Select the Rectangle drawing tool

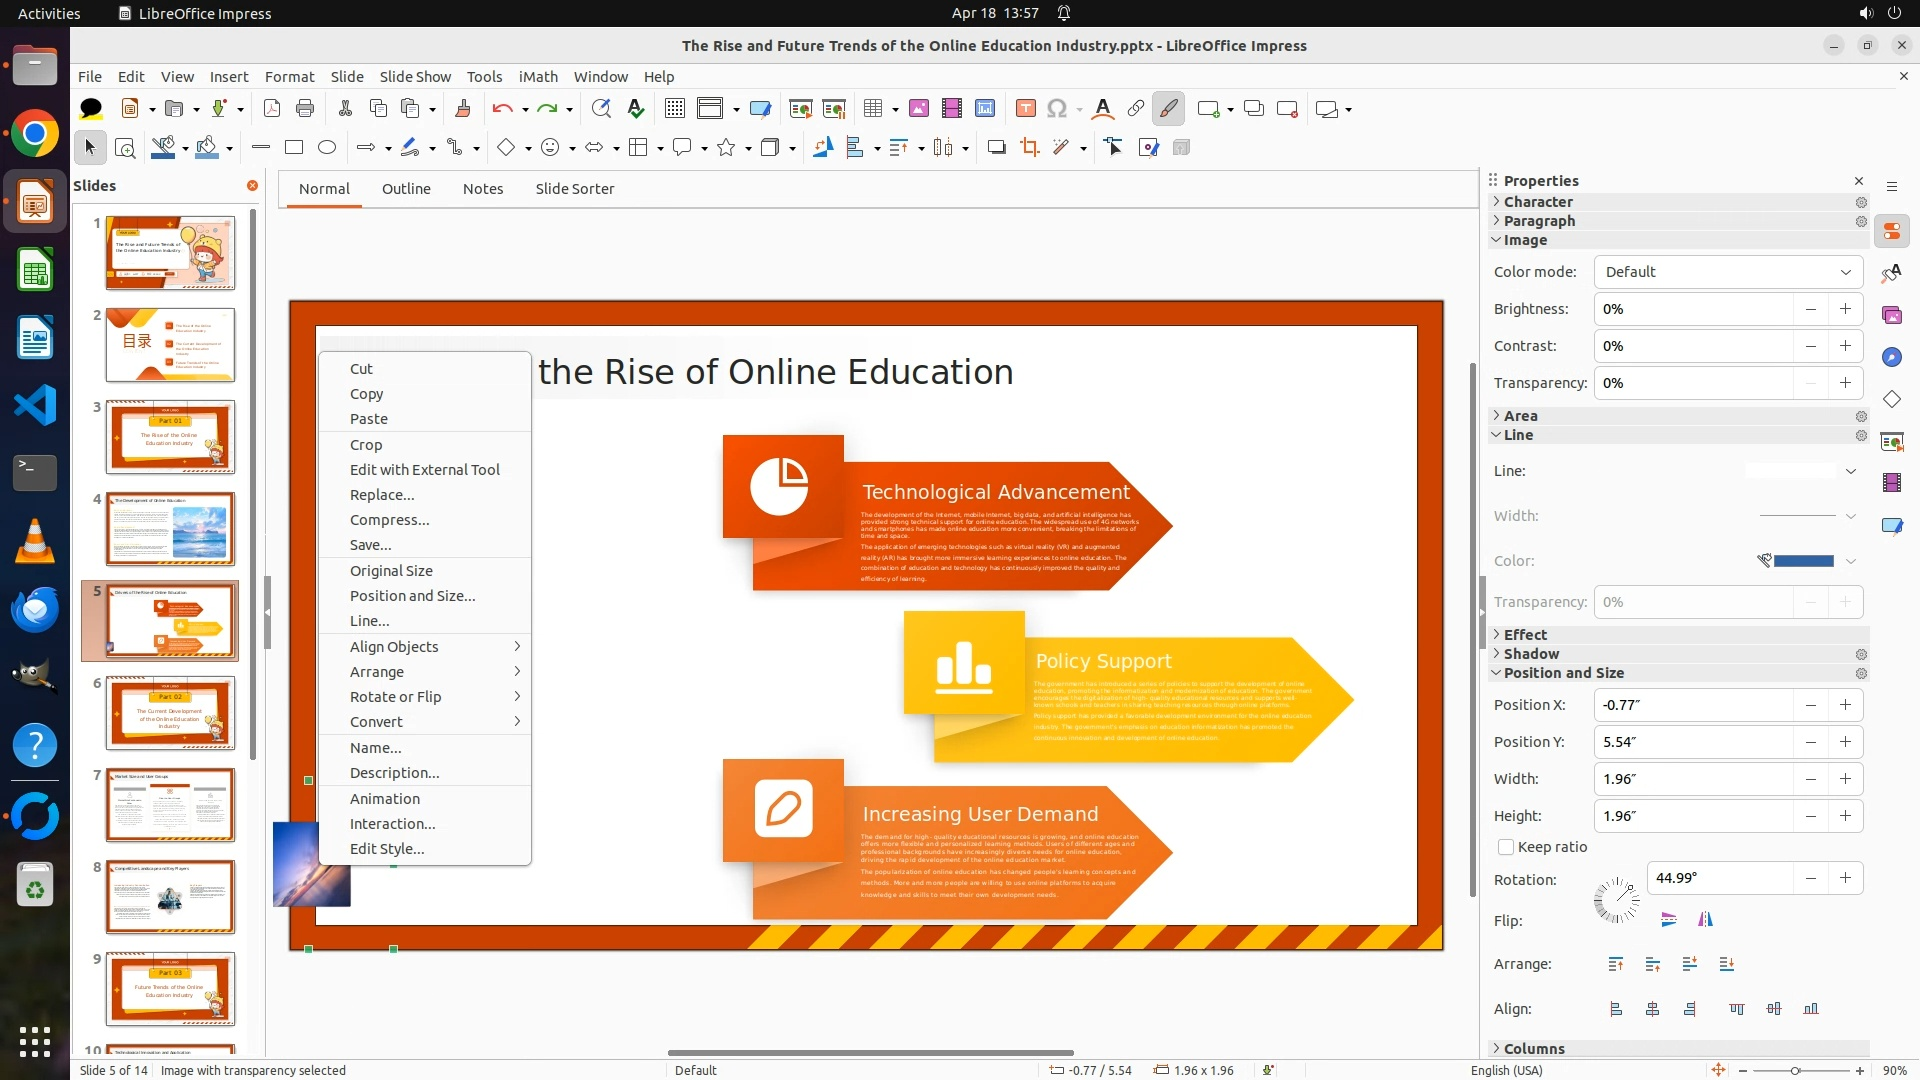point(294,148)
